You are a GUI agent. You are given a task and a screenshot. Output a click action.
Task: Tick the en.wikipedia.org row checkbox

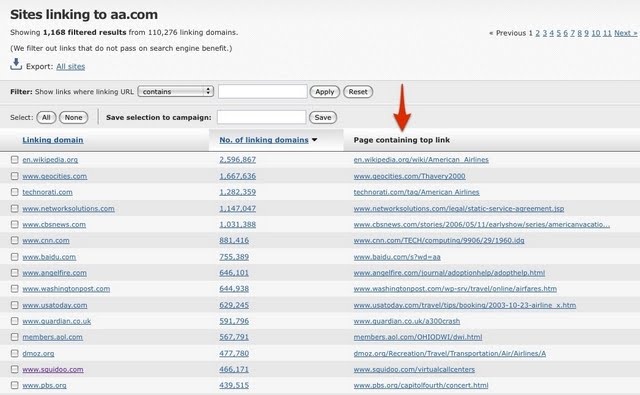tap(15, 160)
